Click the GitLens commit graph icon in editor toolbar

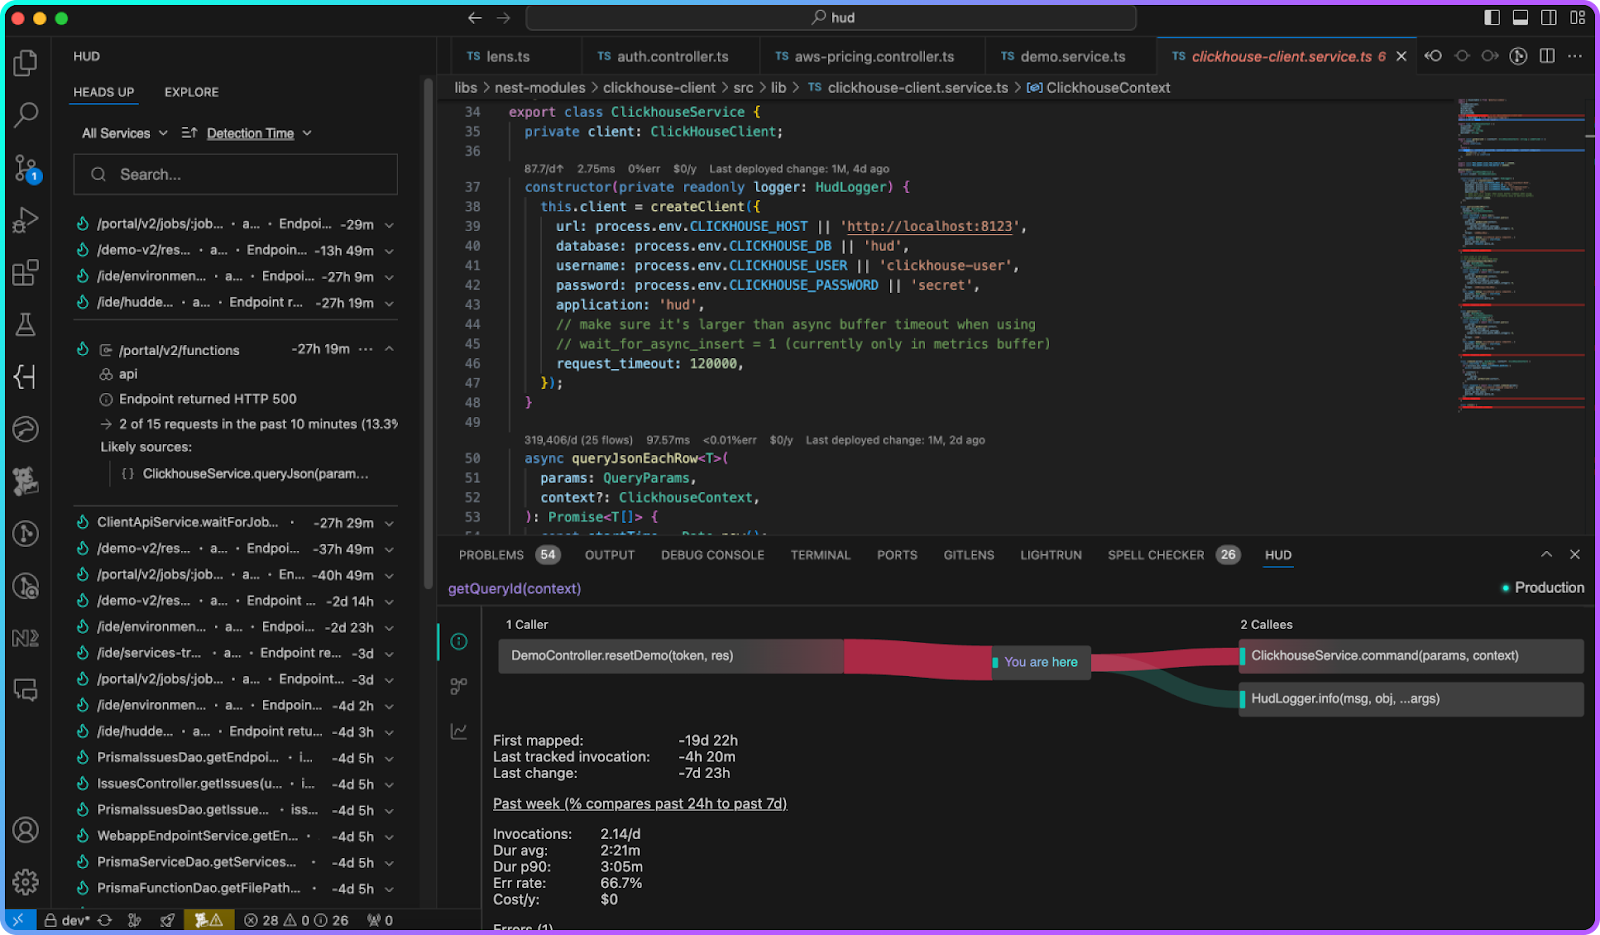tap(1518, 56)
